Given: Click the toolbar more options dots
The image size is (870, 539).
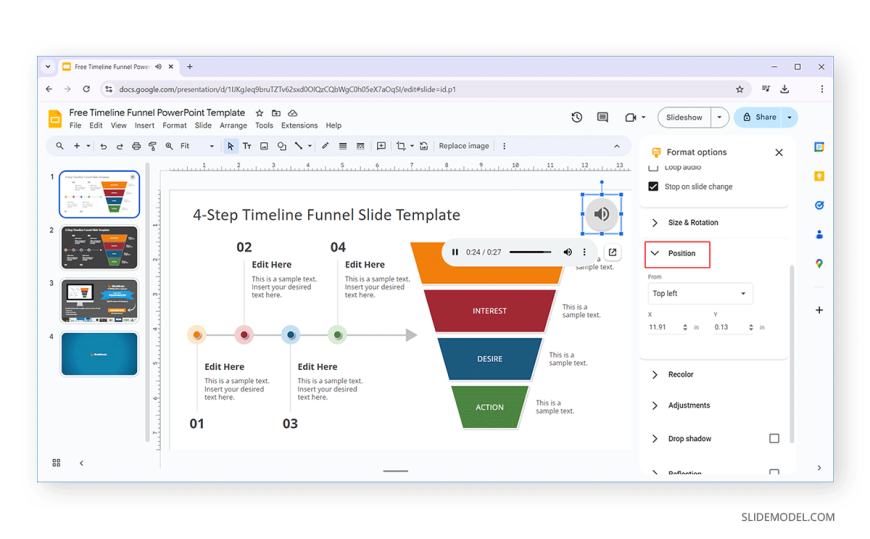Looking at the screenshot, I should coord(504,146).
